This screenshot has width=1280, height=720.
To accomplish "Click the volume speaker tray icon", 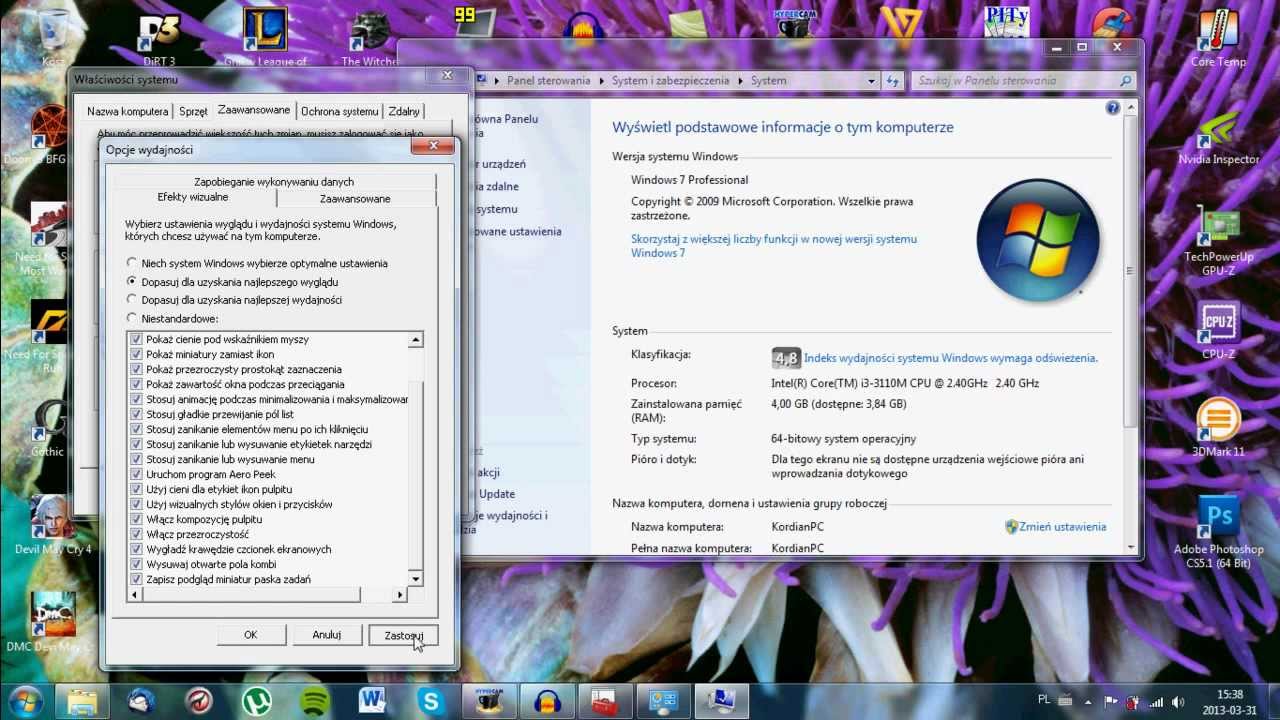I will [x=1177, y=701].
